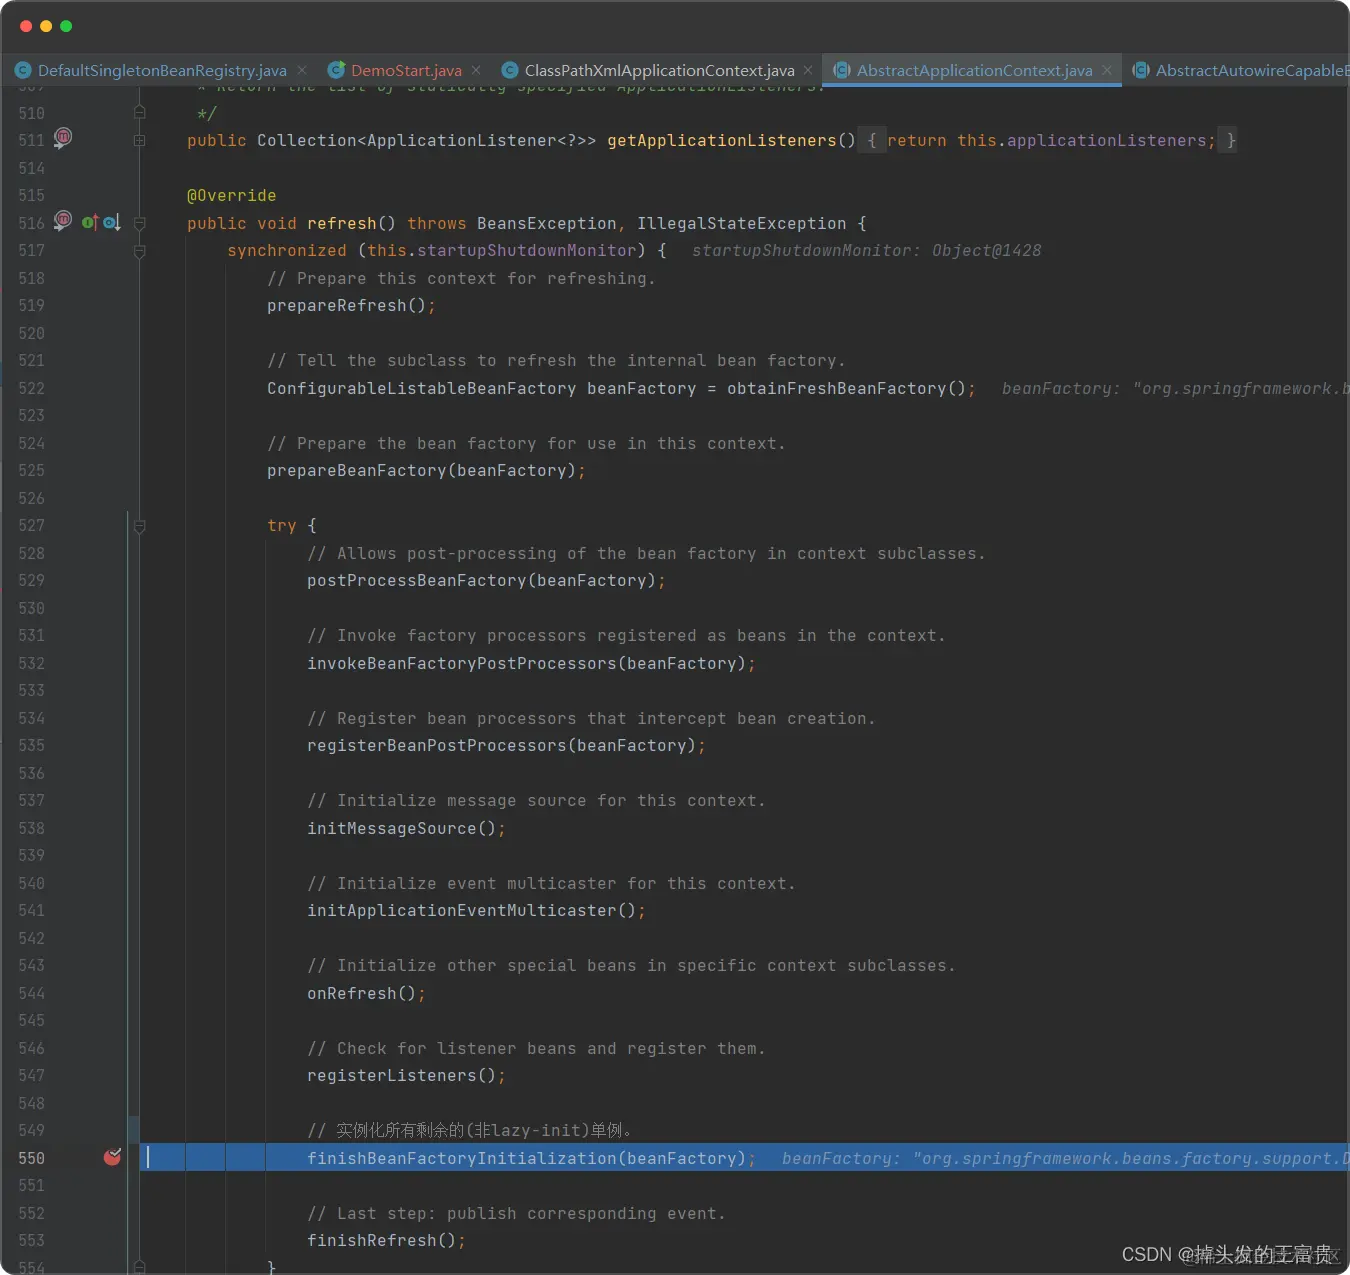
Task: Click the red close window button
Action: click(x=26, y=26)
